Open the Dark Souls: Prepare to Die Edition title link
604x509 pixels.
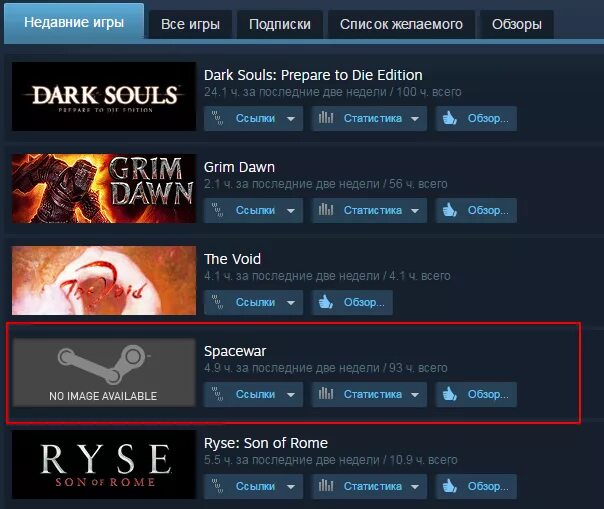point(313,75)
